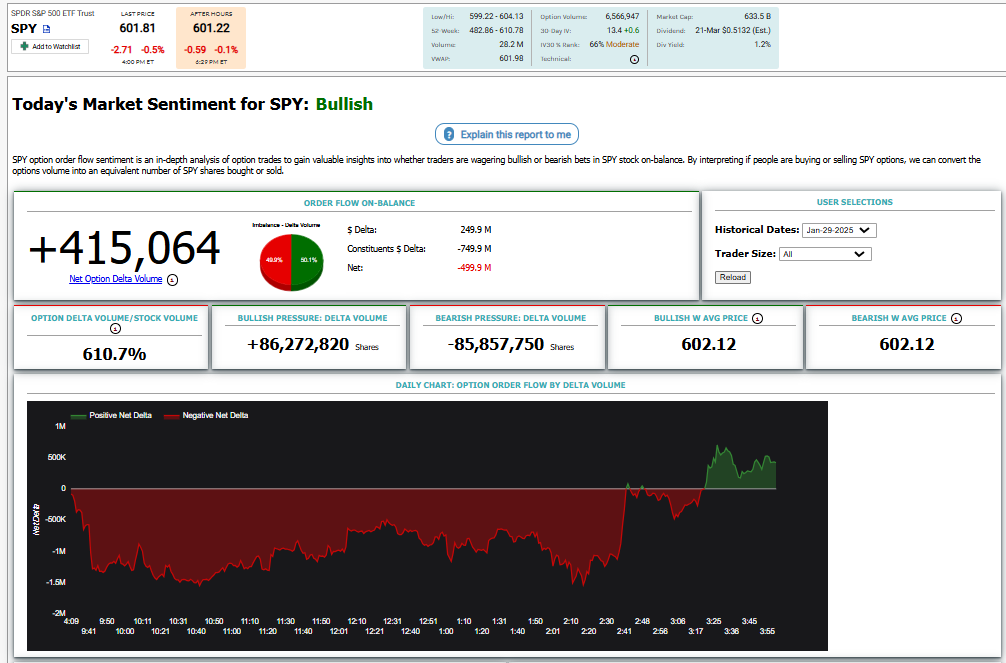Click the 3:55 time label on chart axis

click(767, 632)
